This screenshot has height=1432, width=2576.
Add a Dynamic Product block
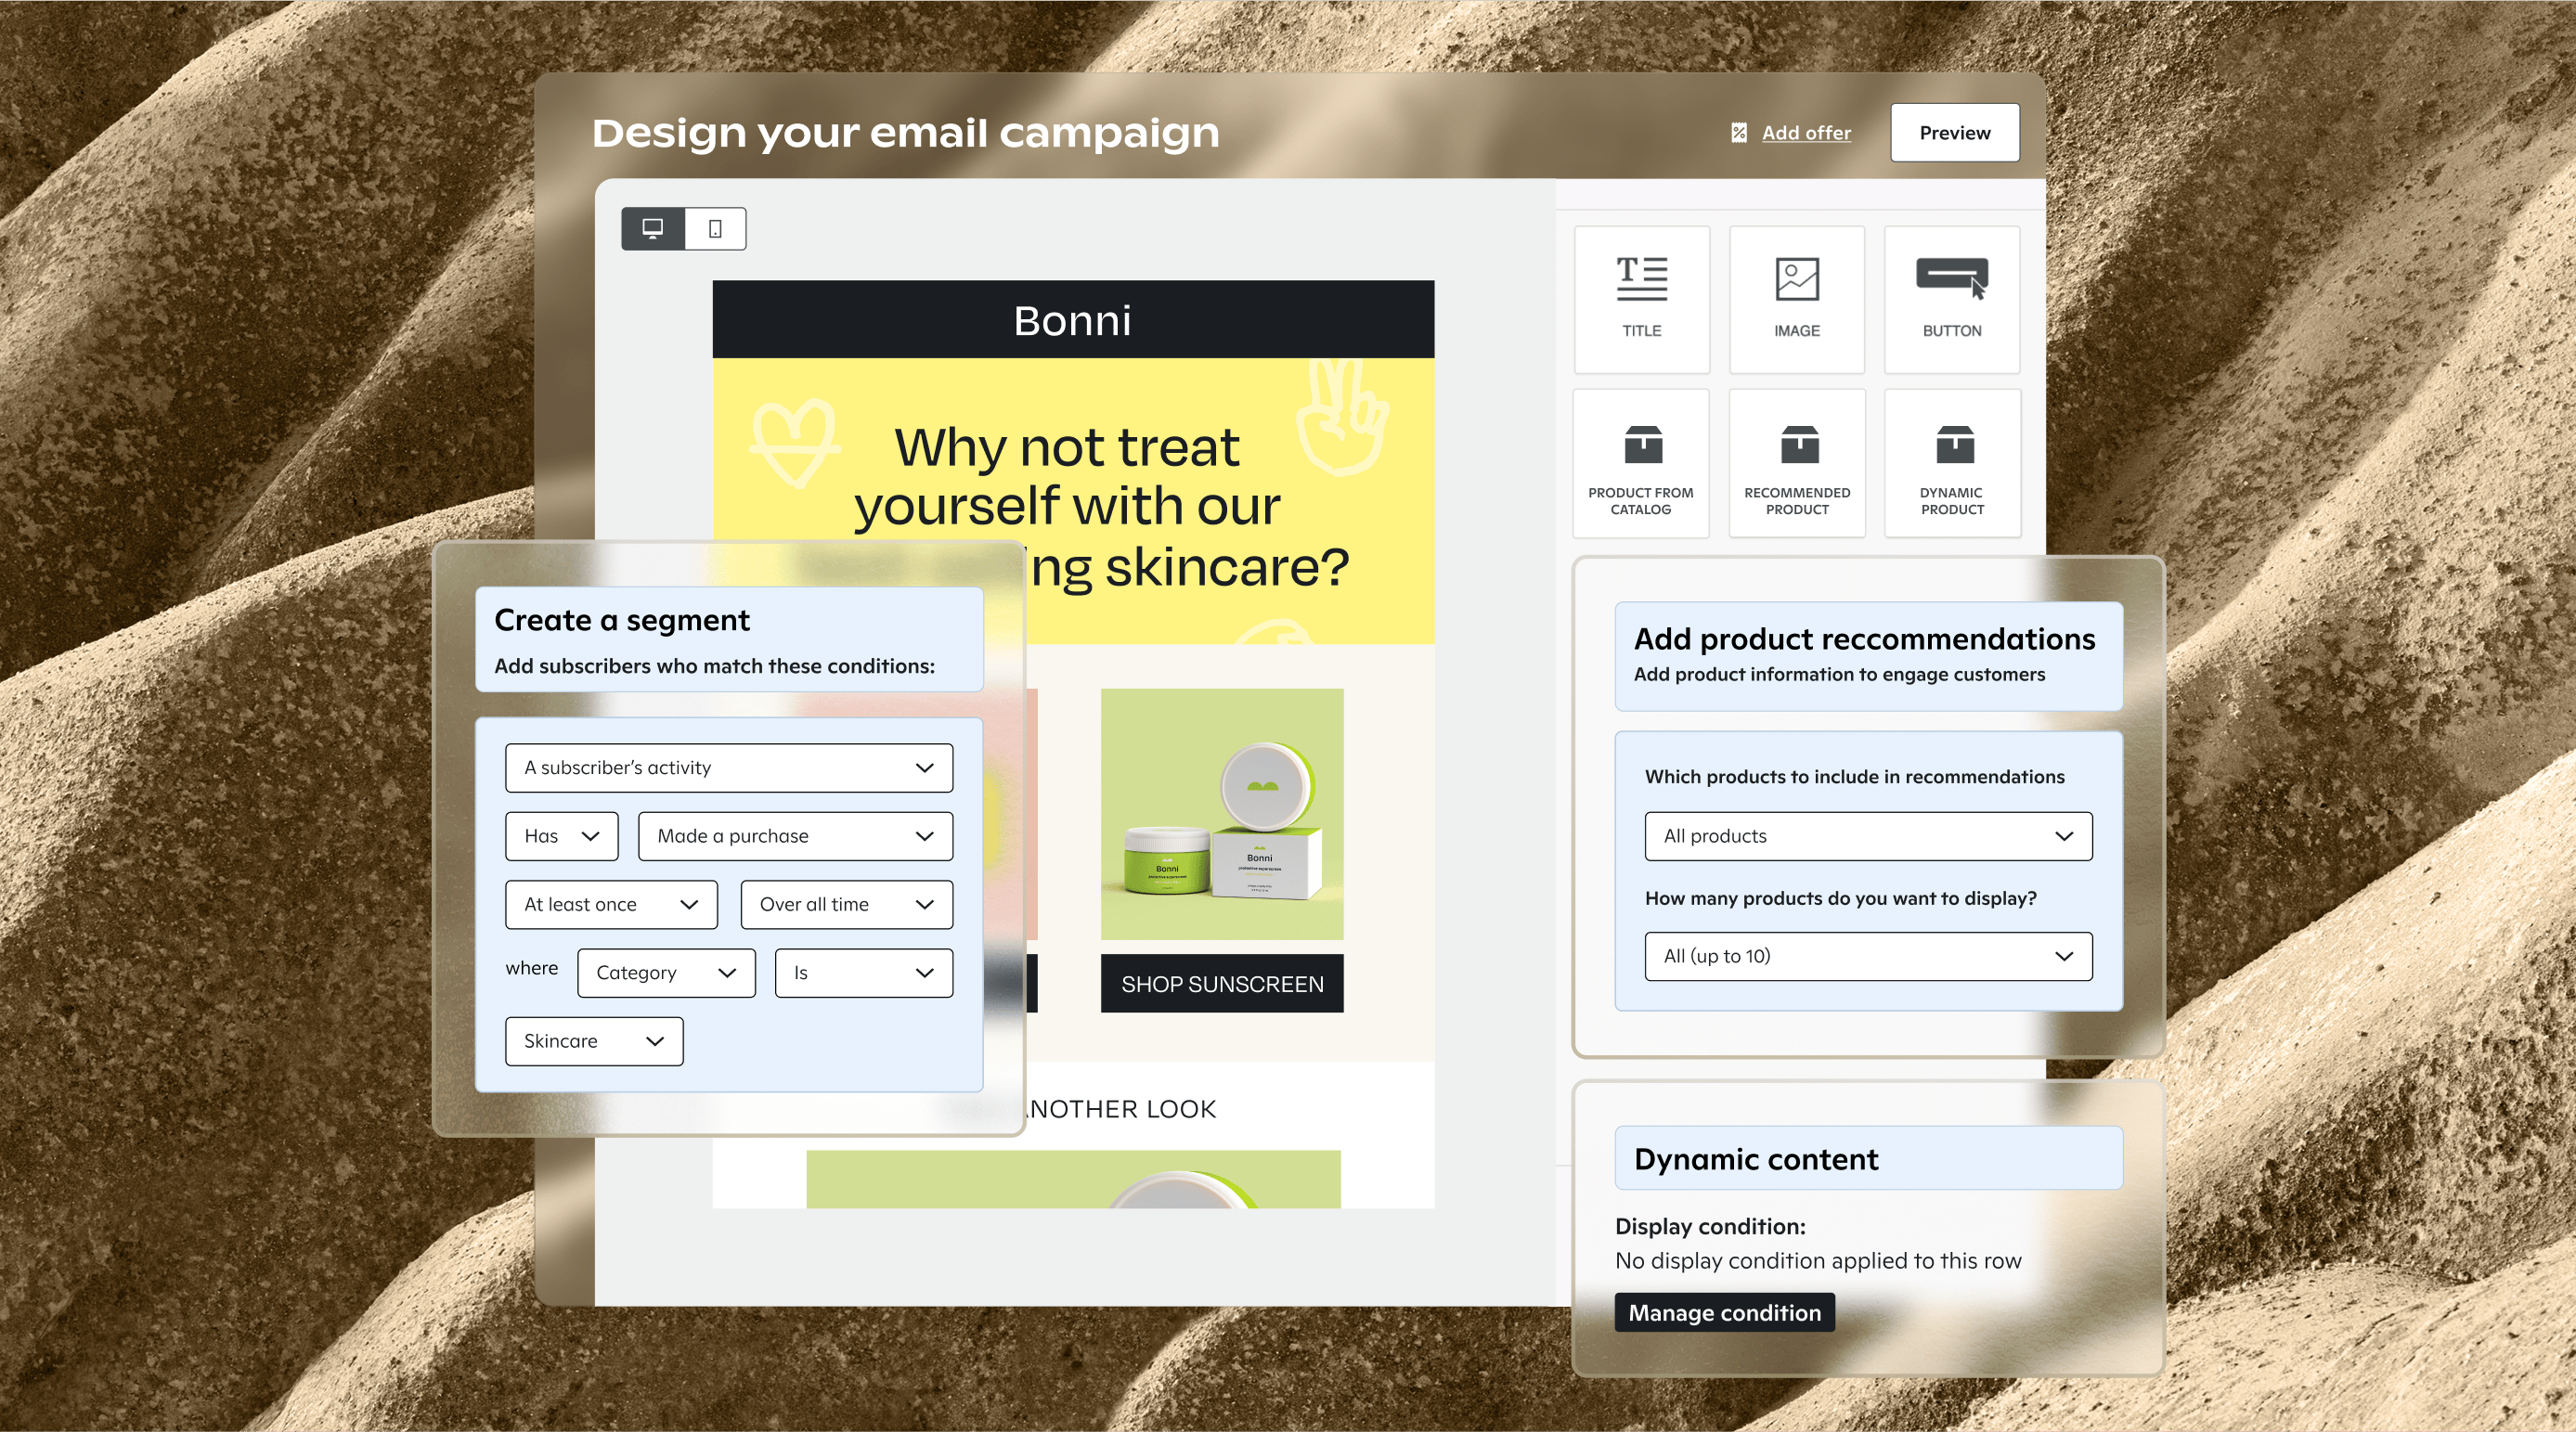pos(1951,464)
